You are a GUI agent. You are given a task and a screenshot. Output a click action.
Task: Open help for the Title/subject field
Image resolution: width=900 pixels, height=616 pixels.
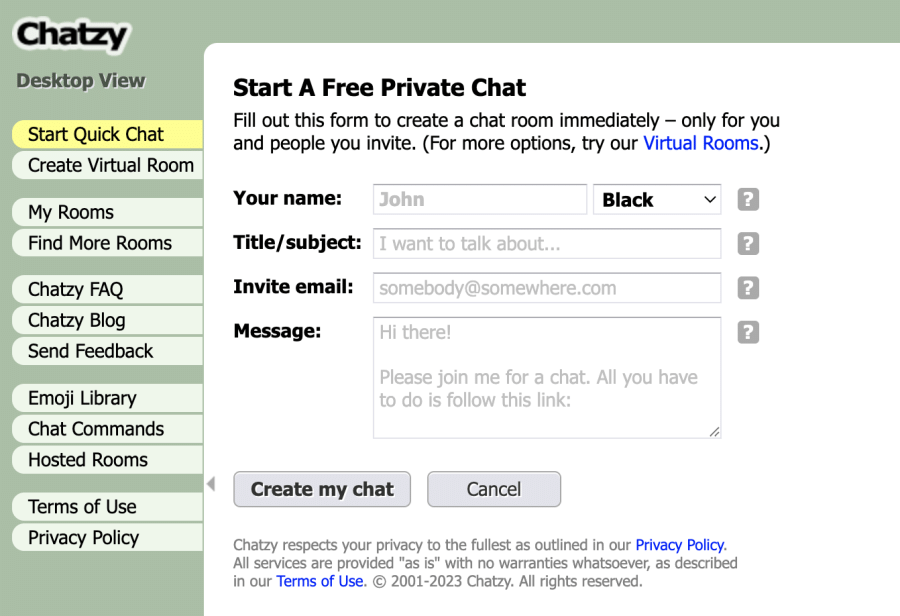coord(747,243)
